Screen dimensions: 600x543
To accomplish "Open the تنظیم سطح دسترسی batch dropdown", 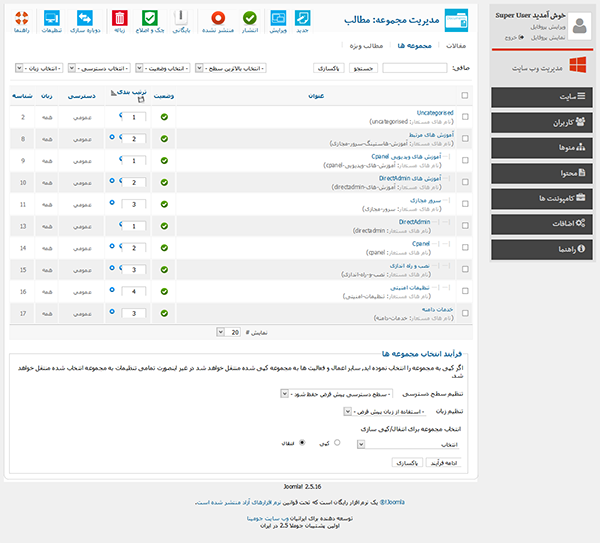I will click(x=337, y=394).
